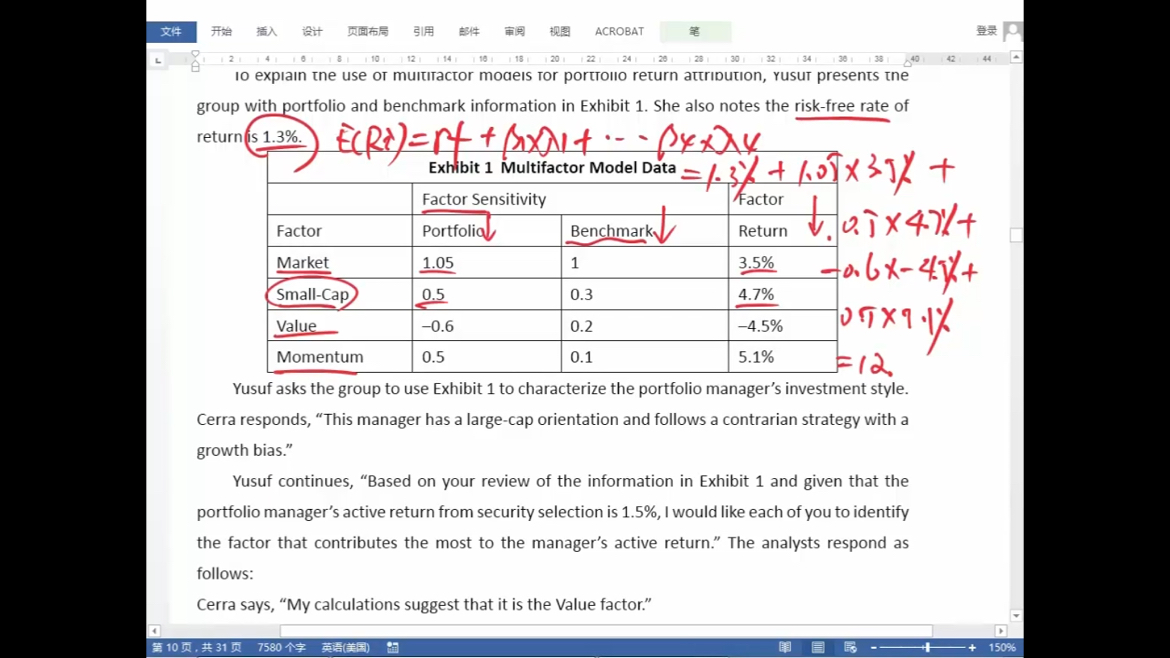Screen dimensions: 1170x658
Task: Switch to the 开始 ribbon tab
Action: point(222,31)
